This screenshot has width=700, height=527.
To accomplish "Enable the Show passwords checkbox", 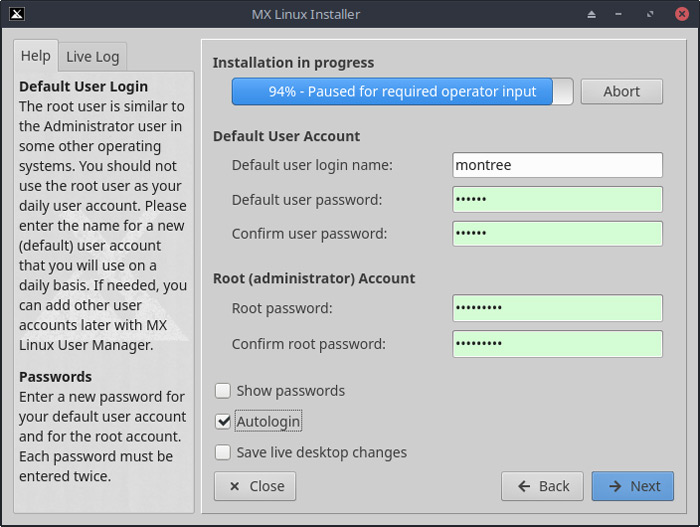I will (x=223, y=391).
